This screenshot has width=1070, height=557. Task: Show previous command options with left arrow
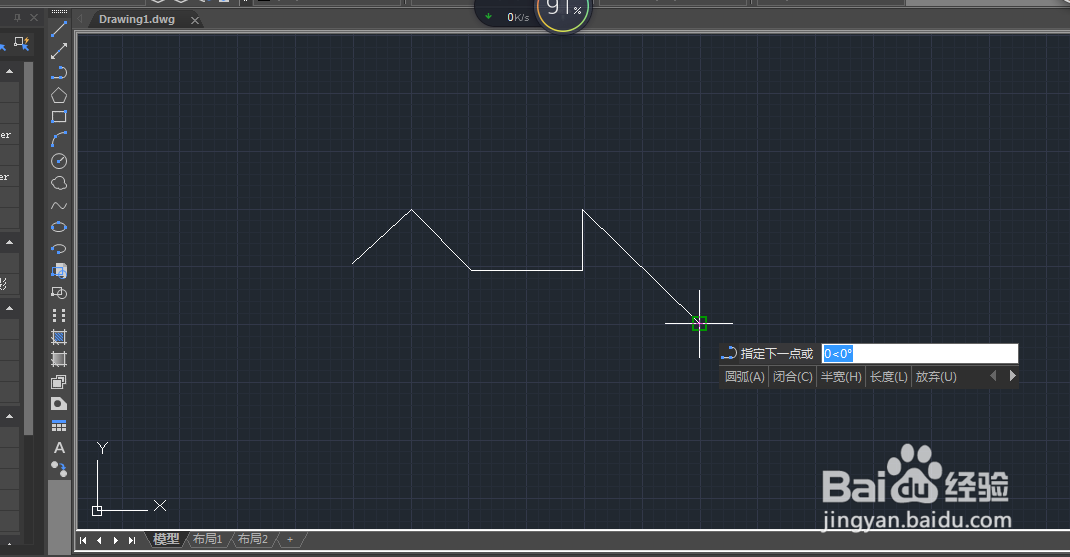(x=993, y=376)
